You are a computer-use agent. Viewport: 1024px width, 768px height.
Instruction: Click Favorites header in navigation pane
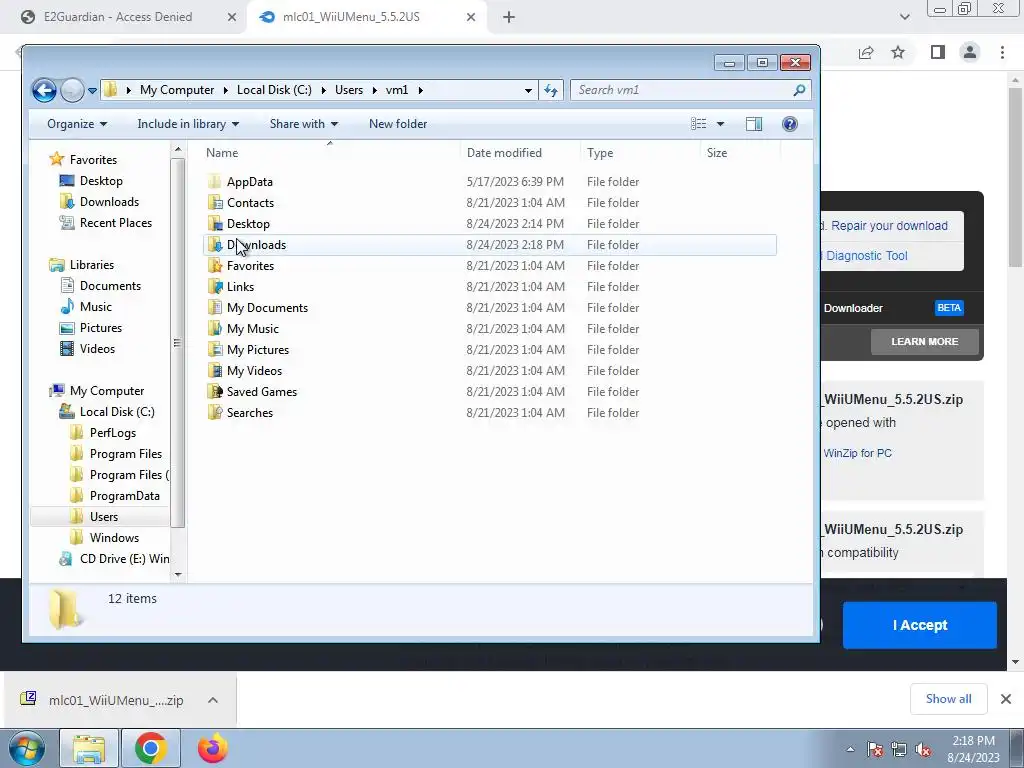[x=93, y=160]
